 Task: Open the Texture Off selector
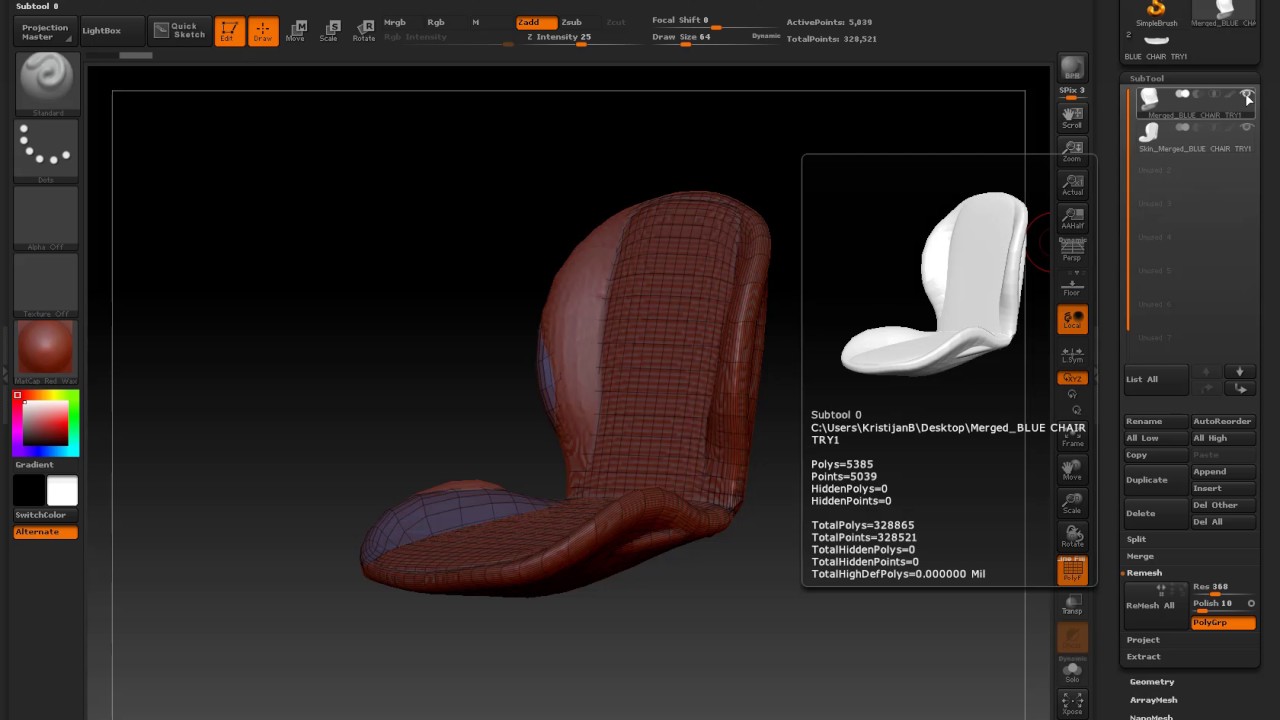tap(46, 286)
